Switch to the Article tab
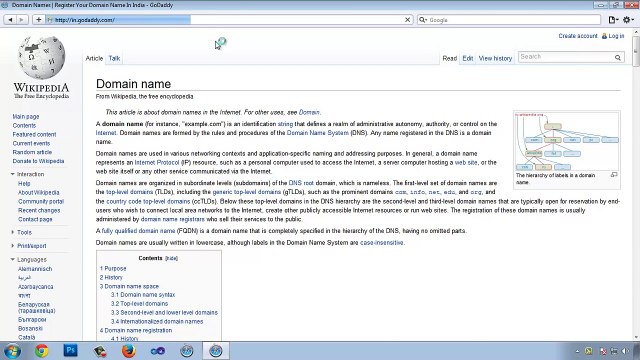This screenshot has width=640, height=360. pyautogui.click(x=94, y=58)
